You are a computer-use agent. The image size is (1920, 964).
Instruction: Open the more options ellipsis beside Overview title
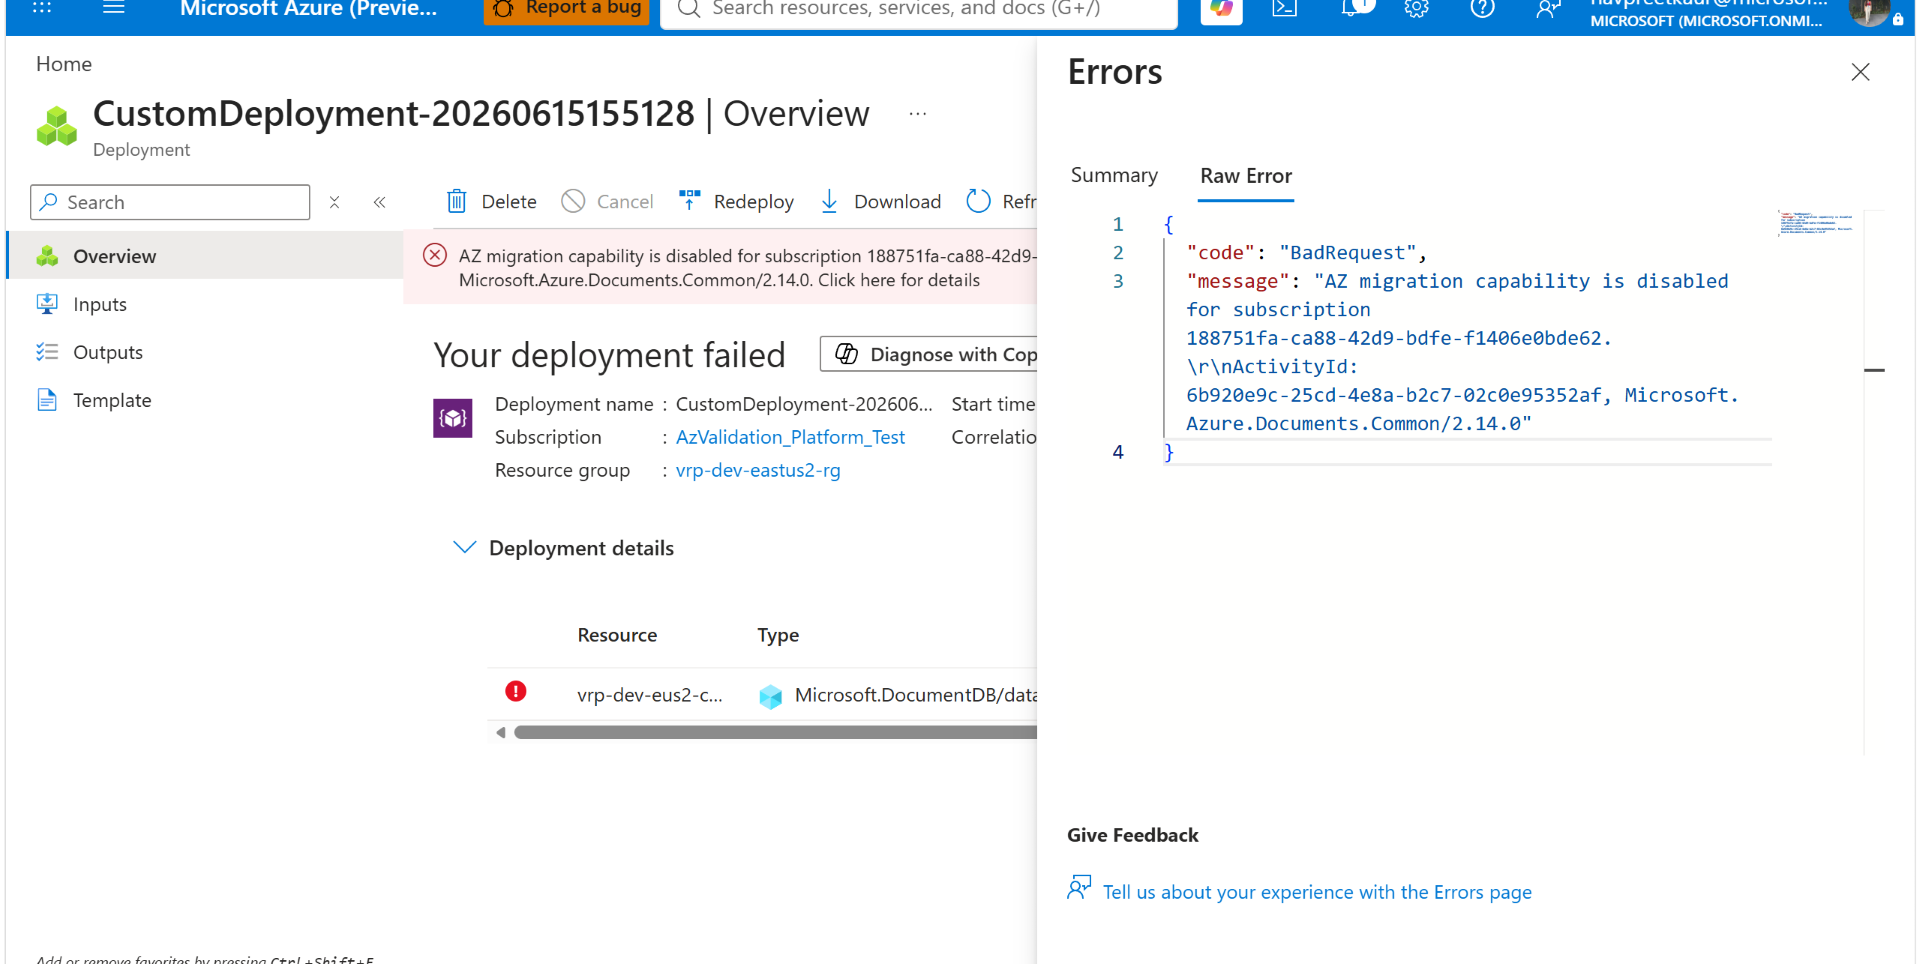918,114
